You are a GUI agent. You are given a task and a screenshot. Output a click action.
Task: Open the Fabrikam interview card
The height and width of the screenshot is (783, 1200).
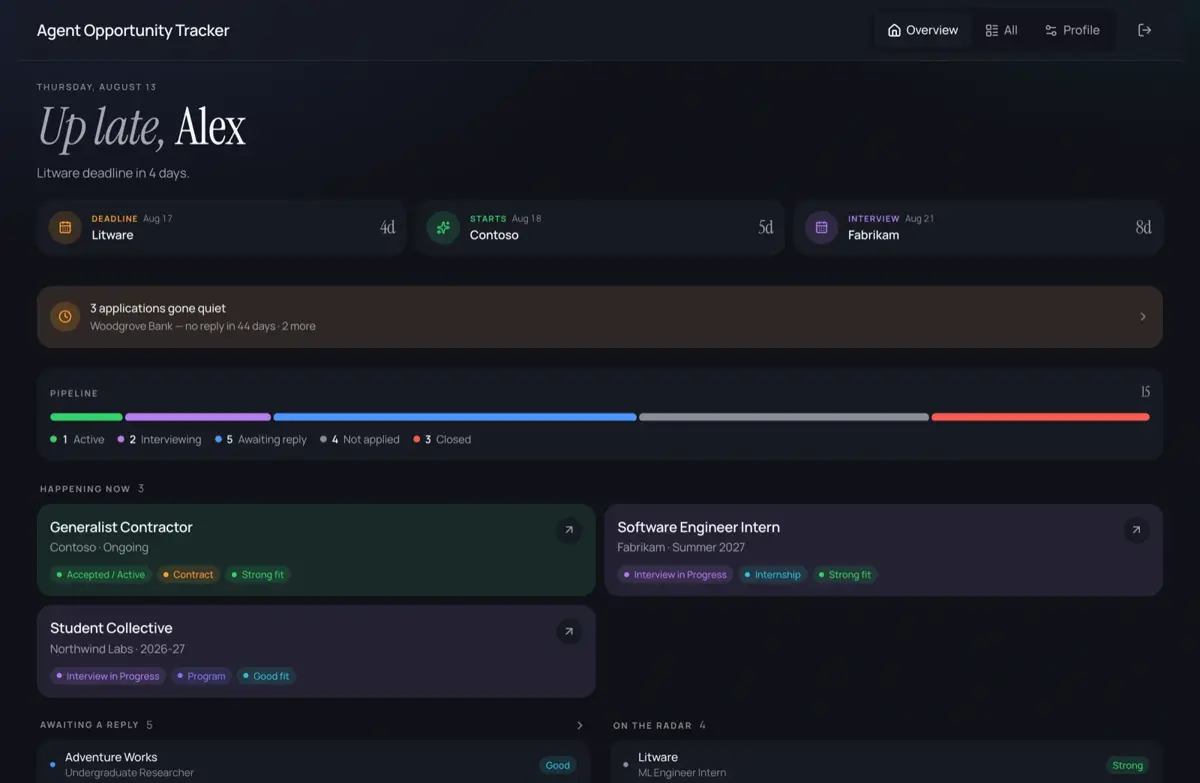pos(978,227)
